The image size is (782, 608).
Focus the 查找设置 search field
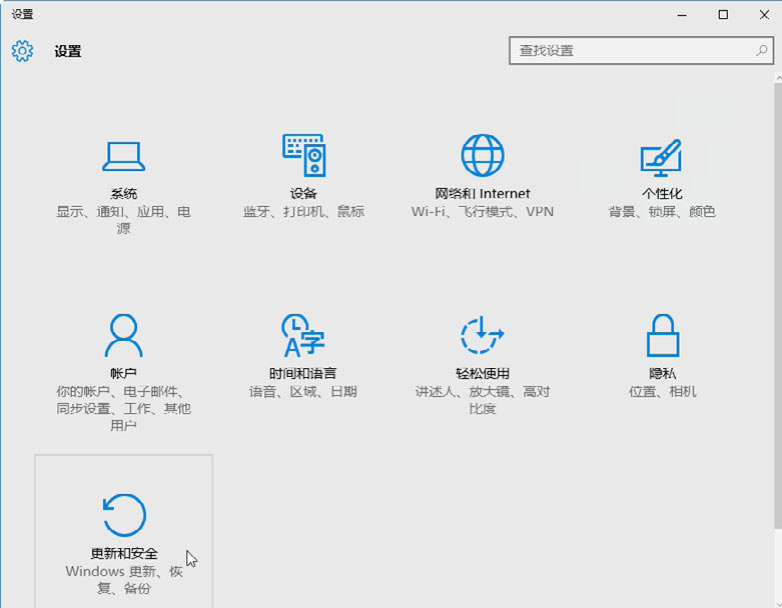(x=630, y=50)
